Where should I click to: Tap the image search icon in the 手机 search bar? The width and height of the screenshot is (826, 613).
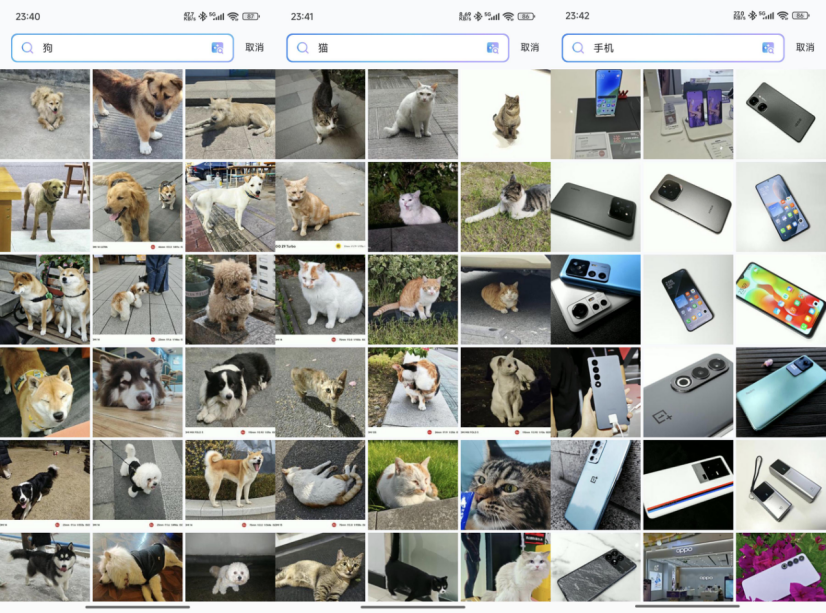[x=768, y=48]
